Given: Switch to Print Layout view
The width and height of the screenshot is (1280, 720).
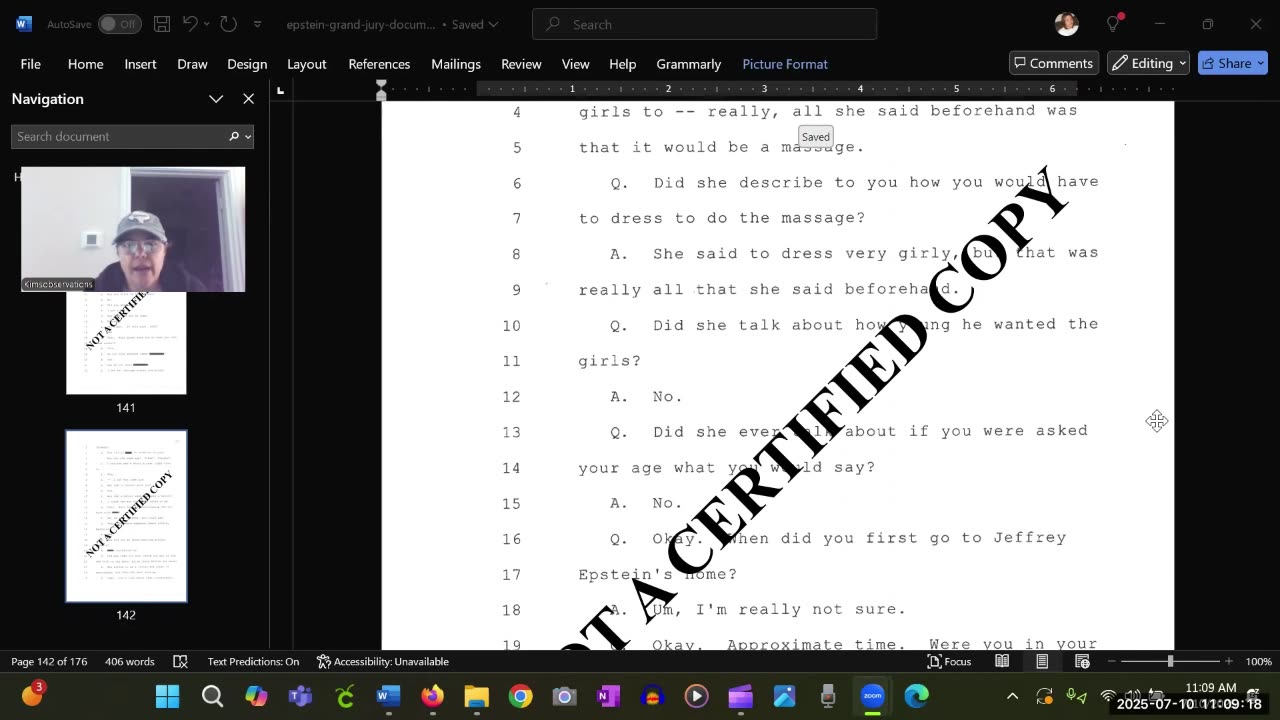Looking at the screenshot, I should point(1042,661).
